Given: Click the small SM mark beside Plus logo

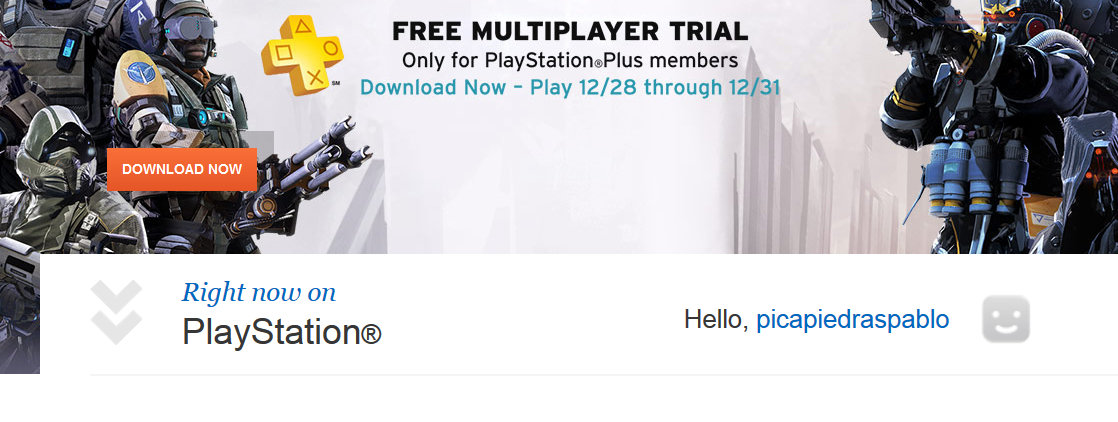Looking at the screenshot, I should pyautogui.click(x=336, y=83).
